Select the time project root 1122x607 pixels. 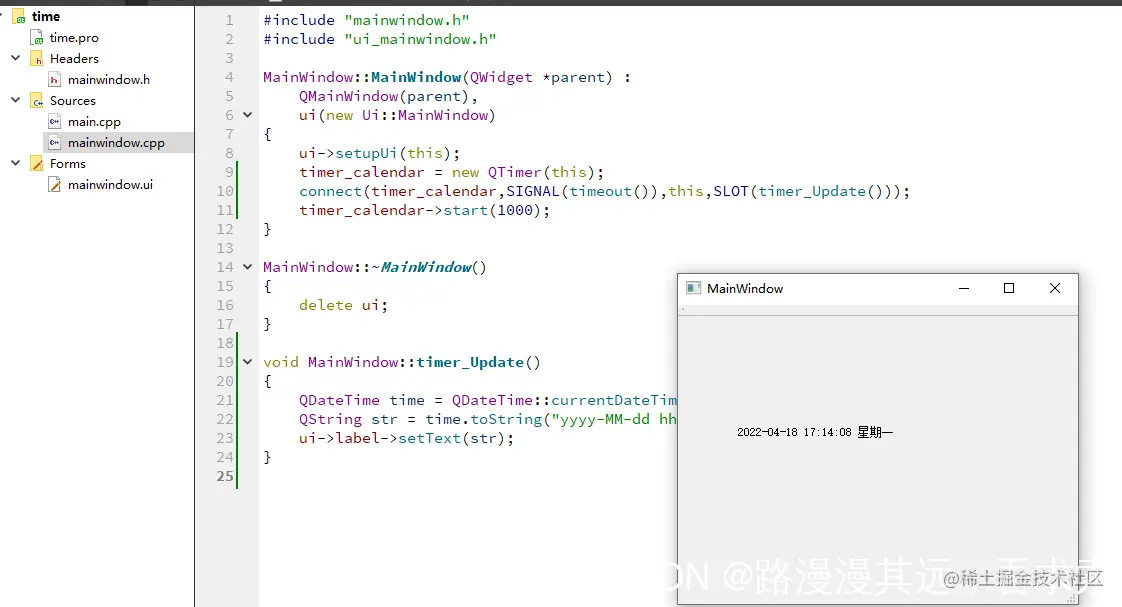[46, 16]
